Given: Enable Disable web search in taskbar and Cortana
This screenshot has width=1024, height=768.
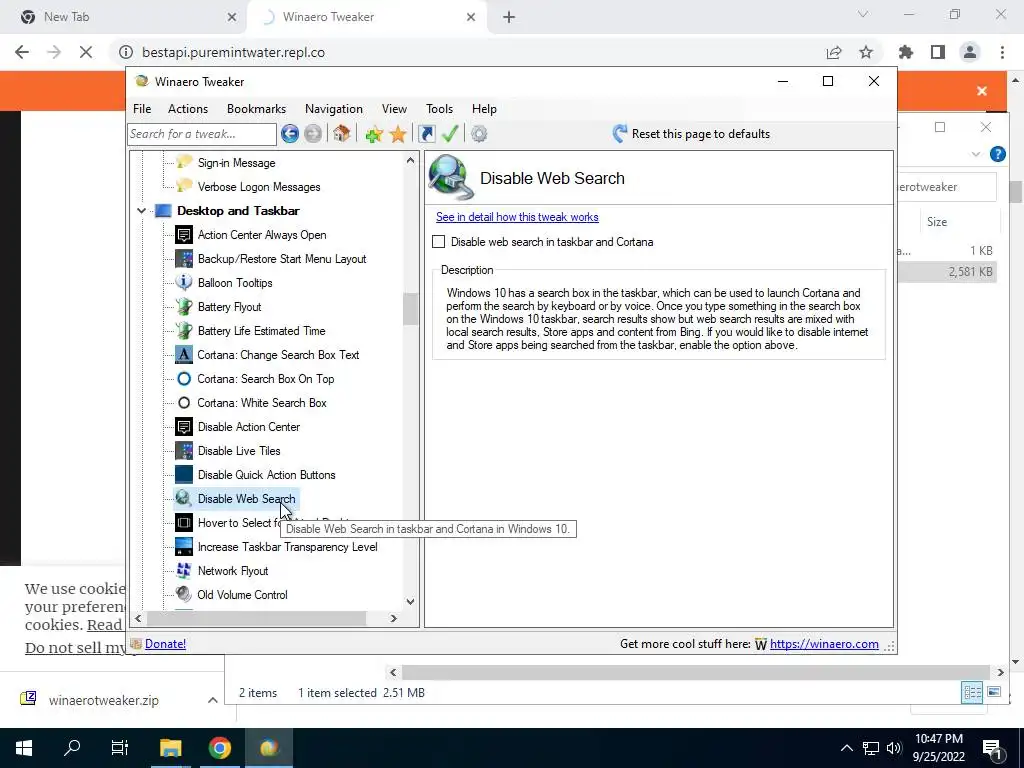Looking at the screenshot, I should (x=439, y=242).
